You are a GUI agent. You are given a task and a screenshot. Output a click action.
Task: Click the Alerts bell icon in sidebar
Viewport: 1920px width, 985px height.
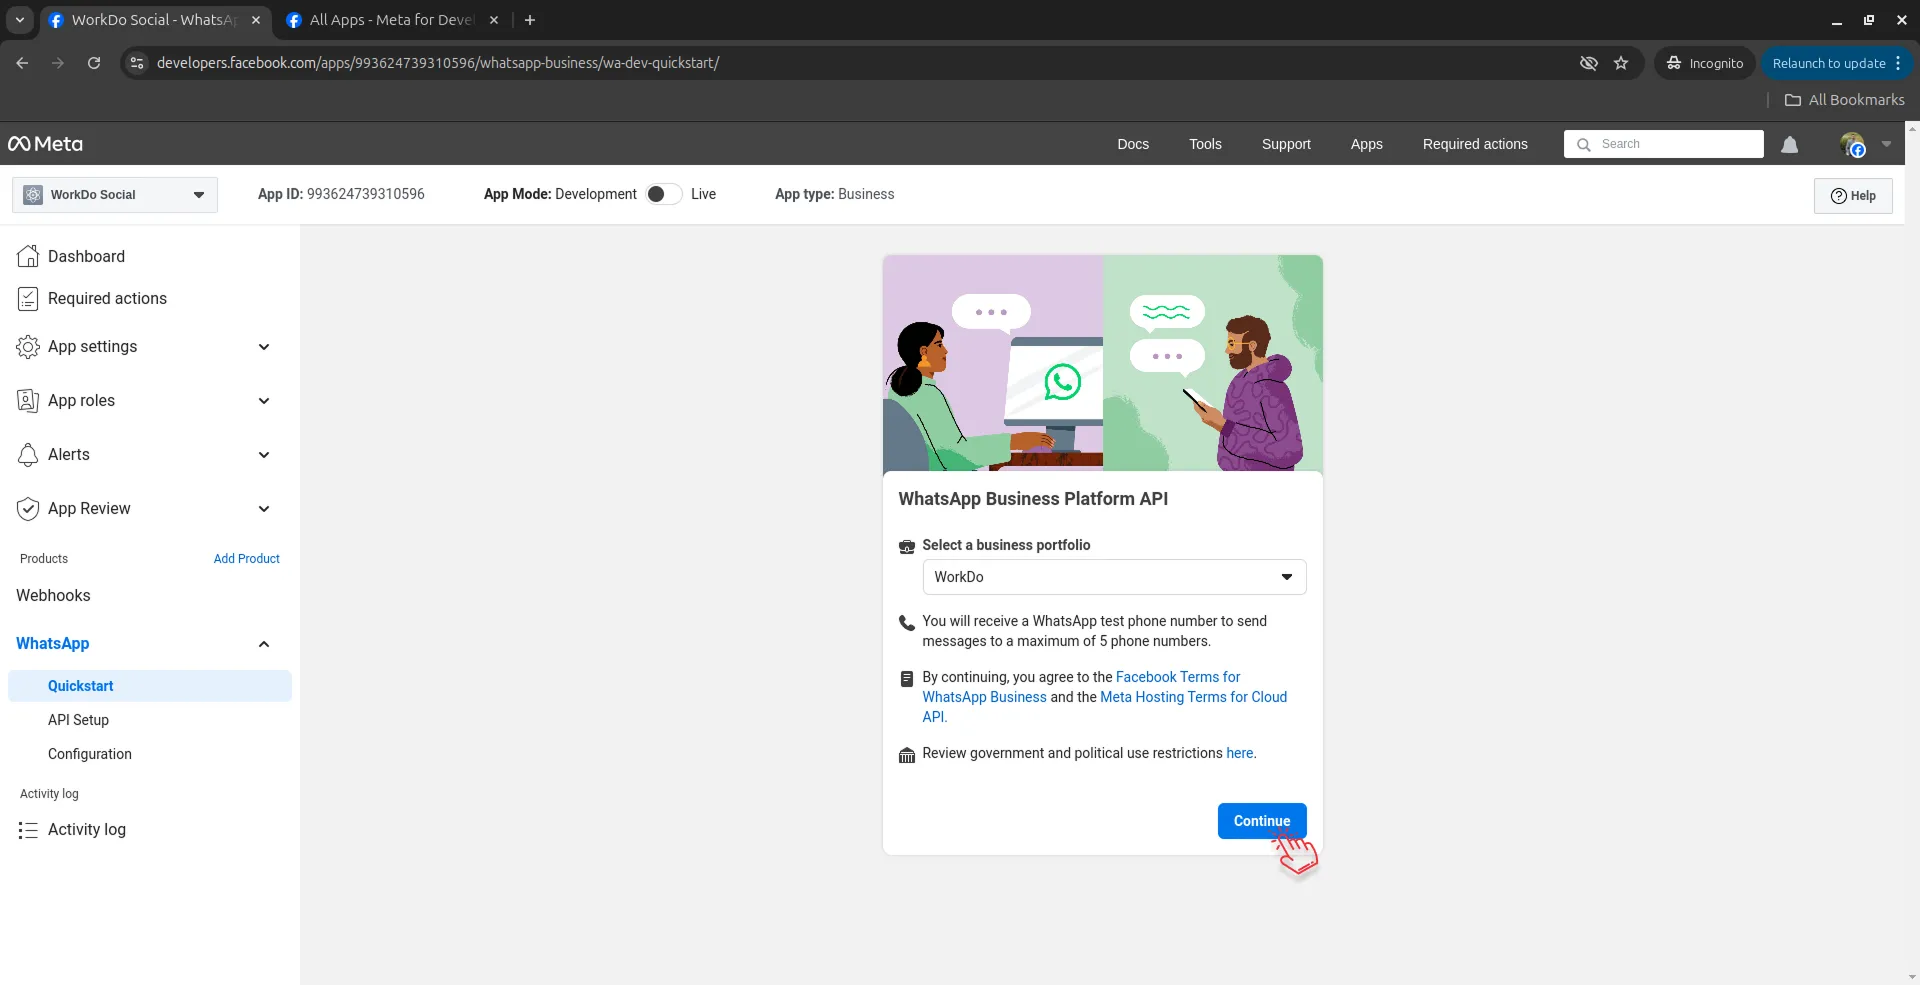click(28, 455)
